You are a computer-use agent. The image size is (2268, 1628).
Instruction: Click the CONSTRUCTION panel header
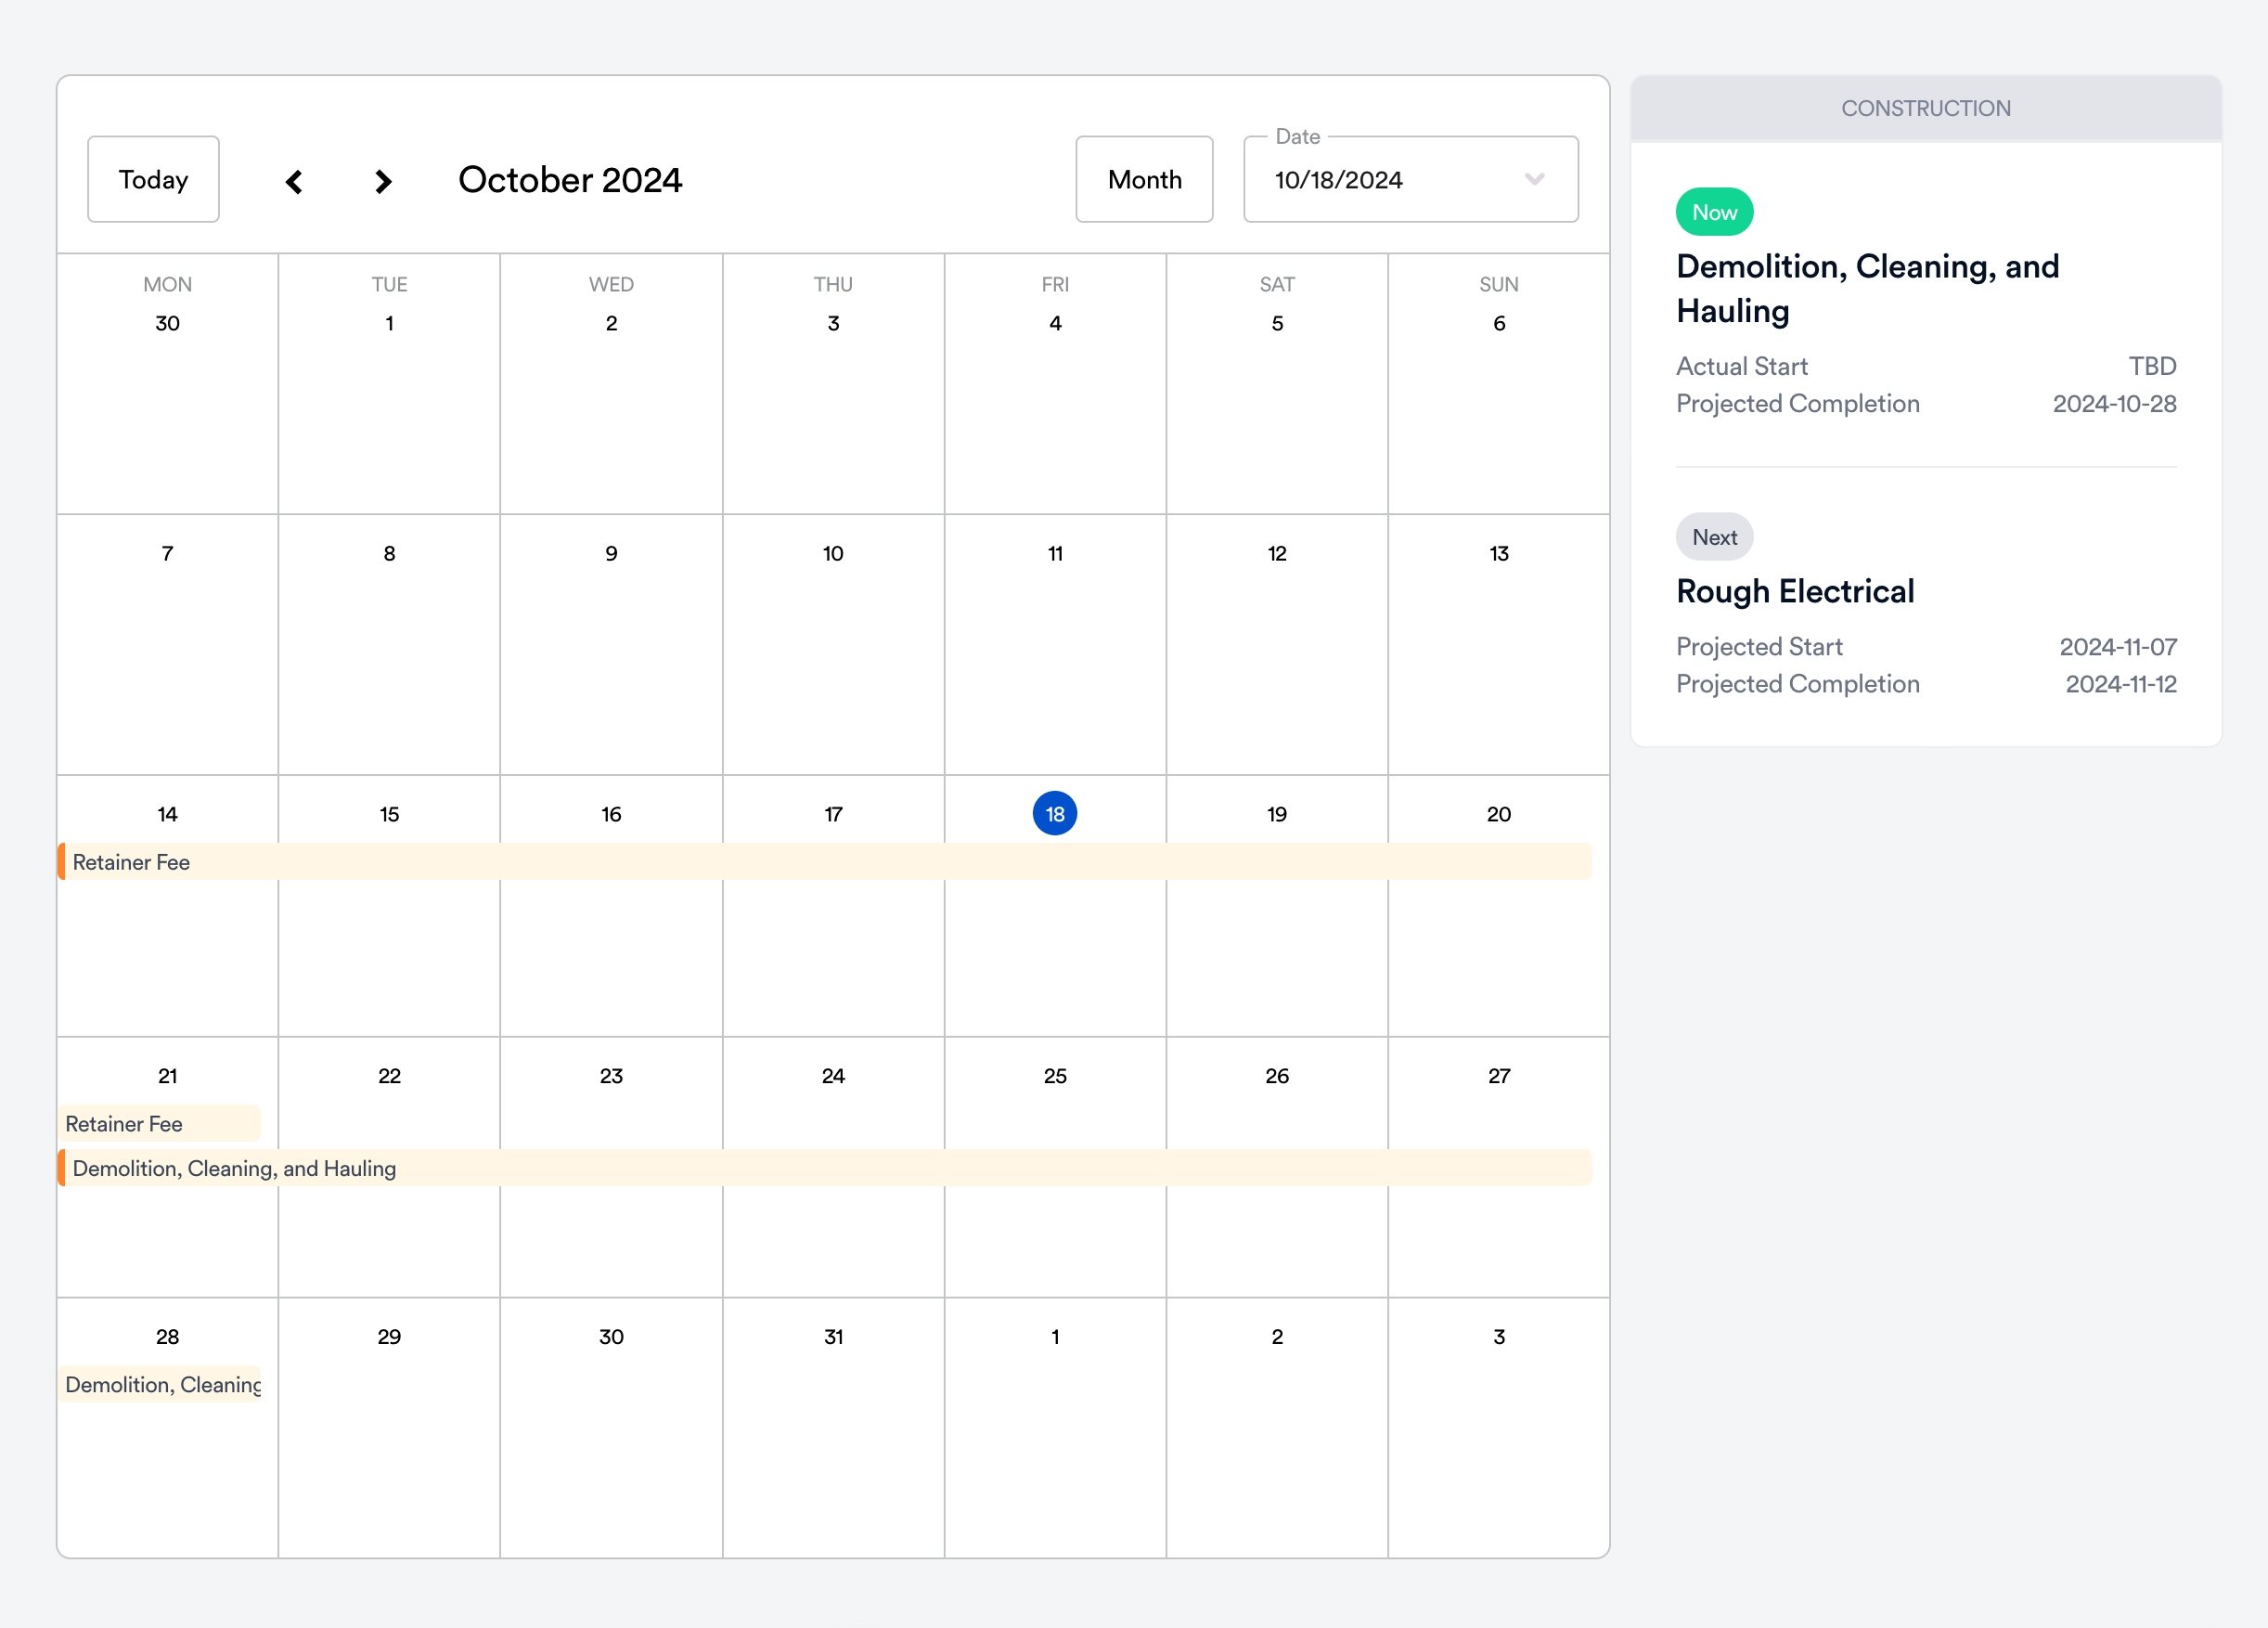click(1925, 108)
